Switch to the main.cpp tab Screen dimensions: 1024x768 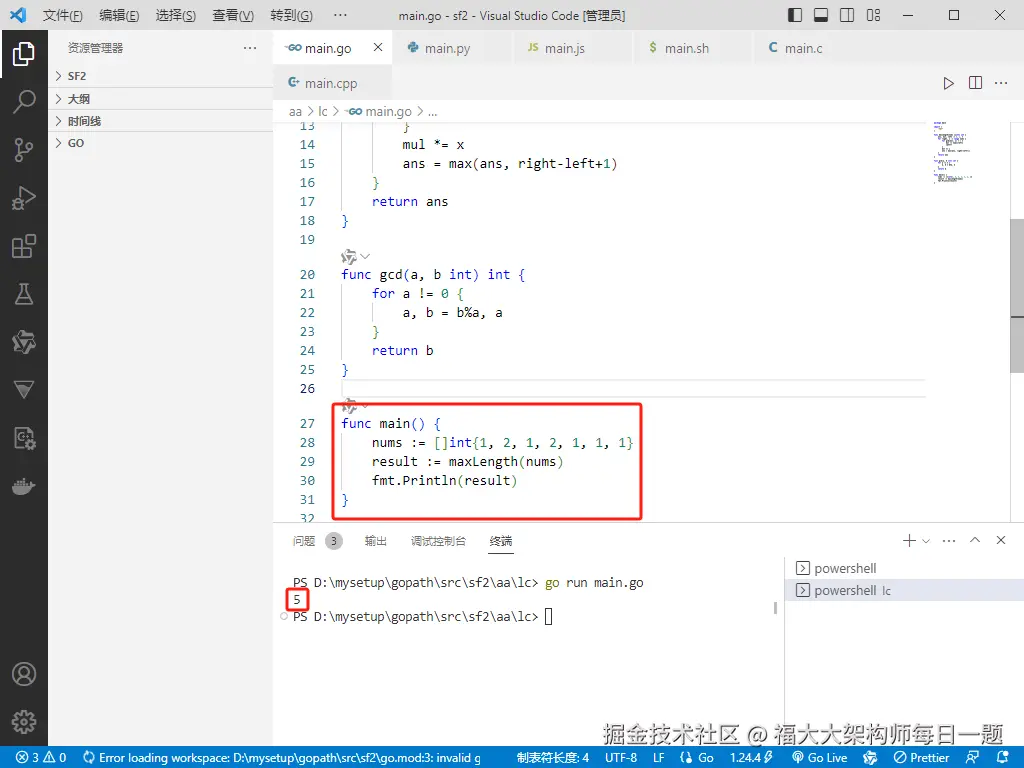(332, 83)
